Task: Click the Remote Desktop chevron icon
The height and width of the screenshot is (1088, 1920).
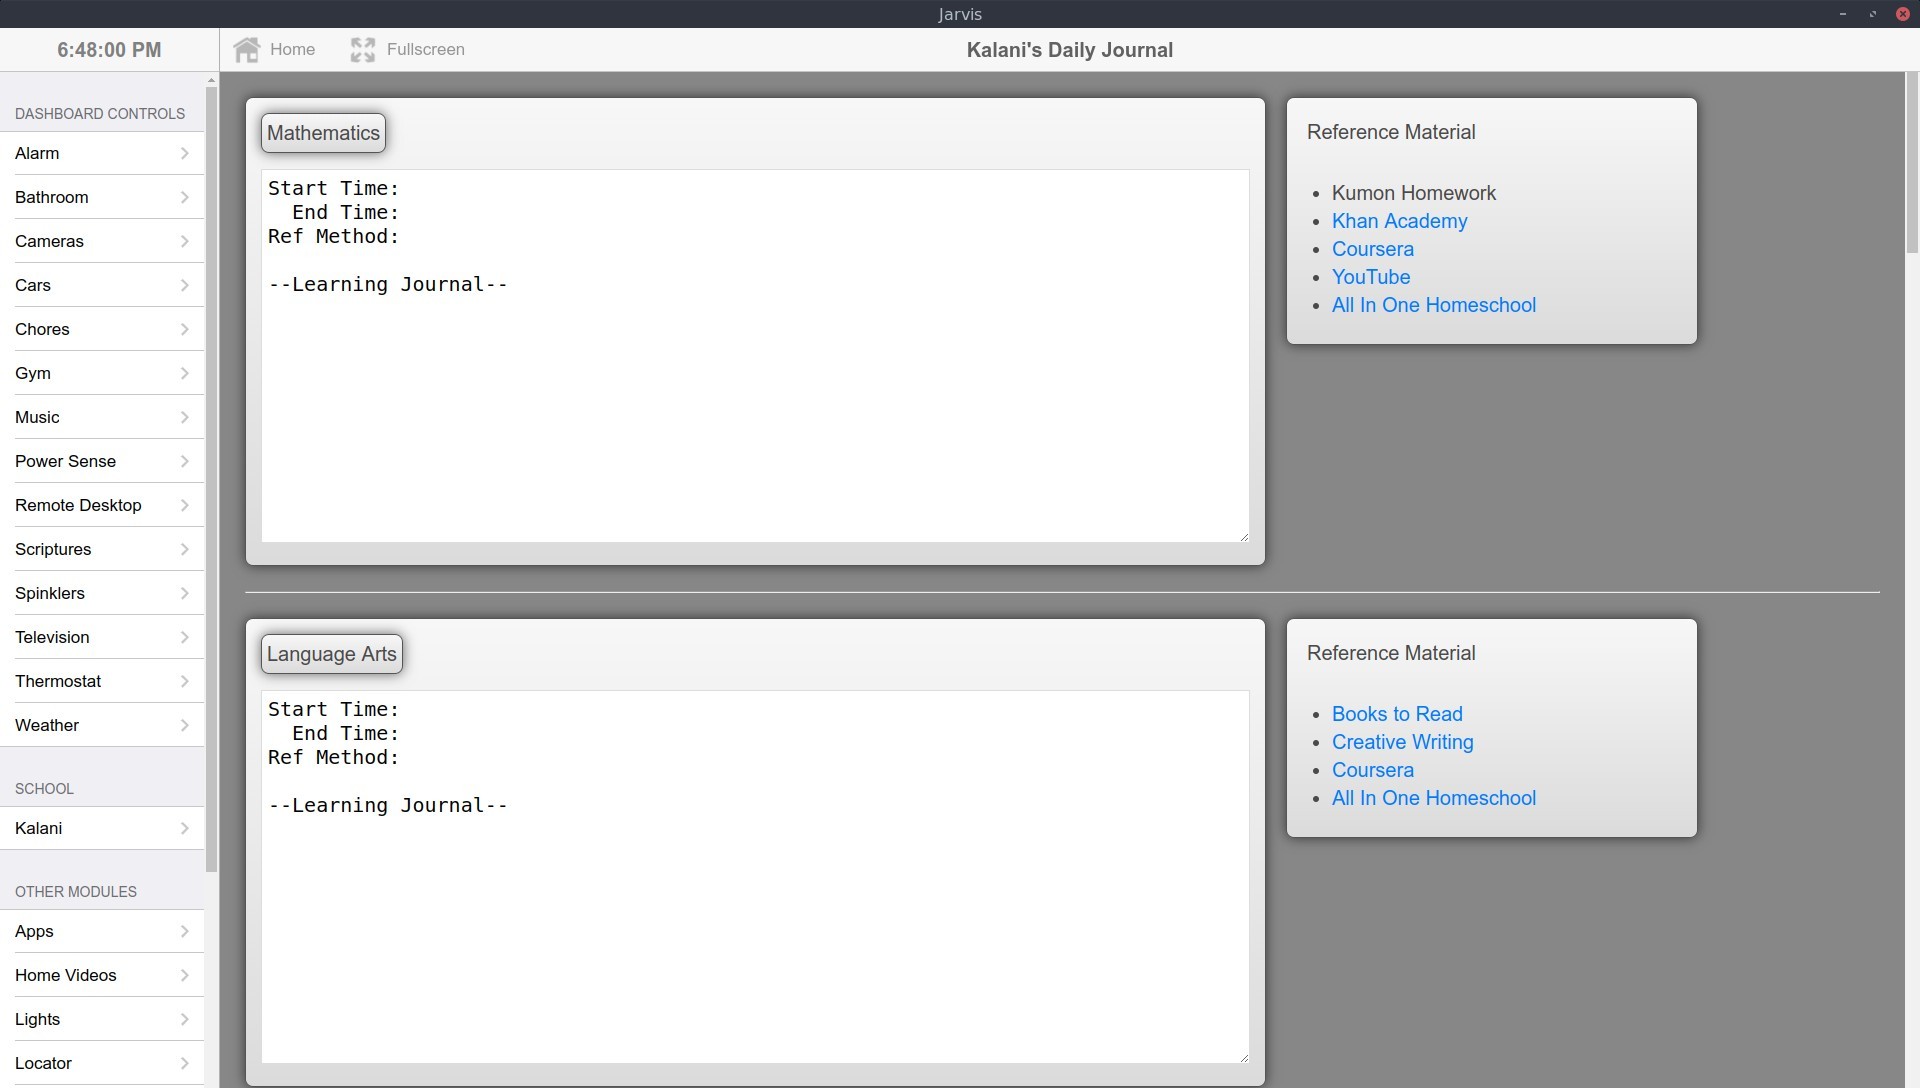Action: point(185,506)
